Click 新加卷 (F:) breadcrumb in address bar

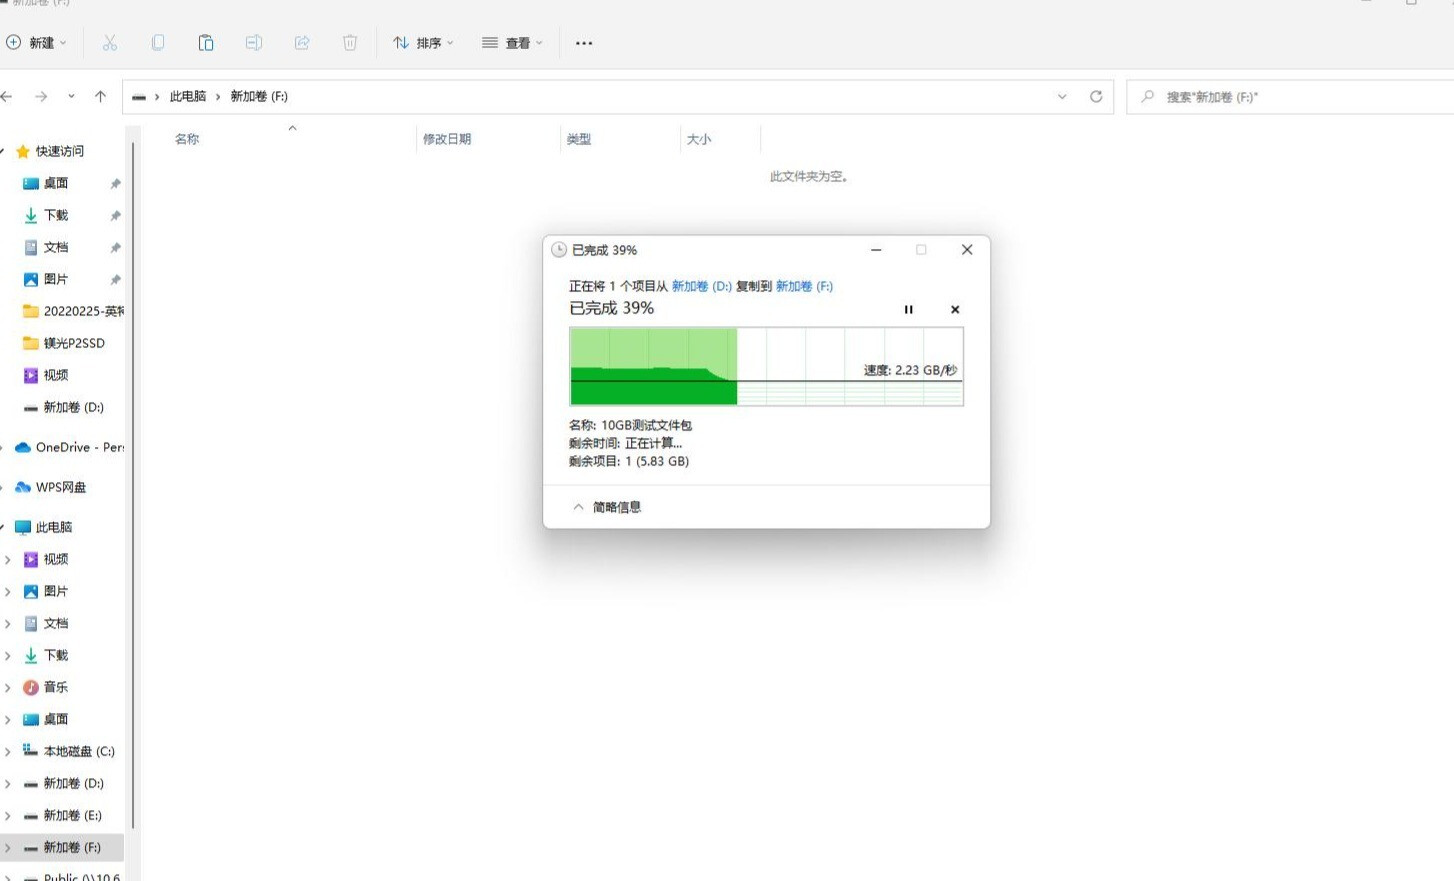259,97
